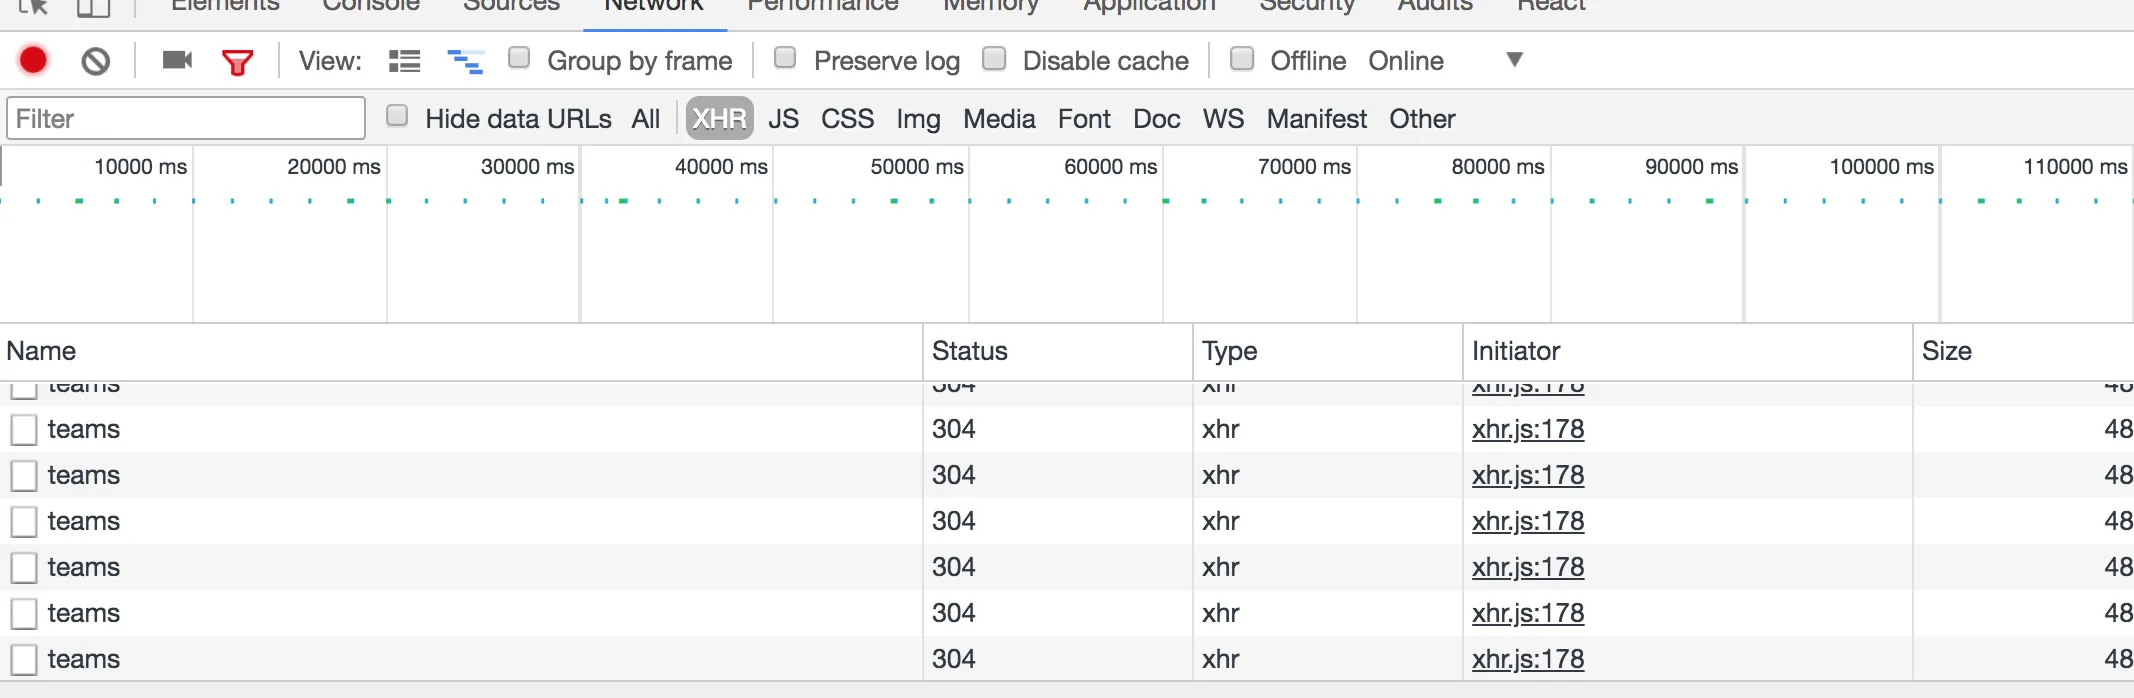
Task: Switch to the Console tab
Action: click(x=371, y=6)
